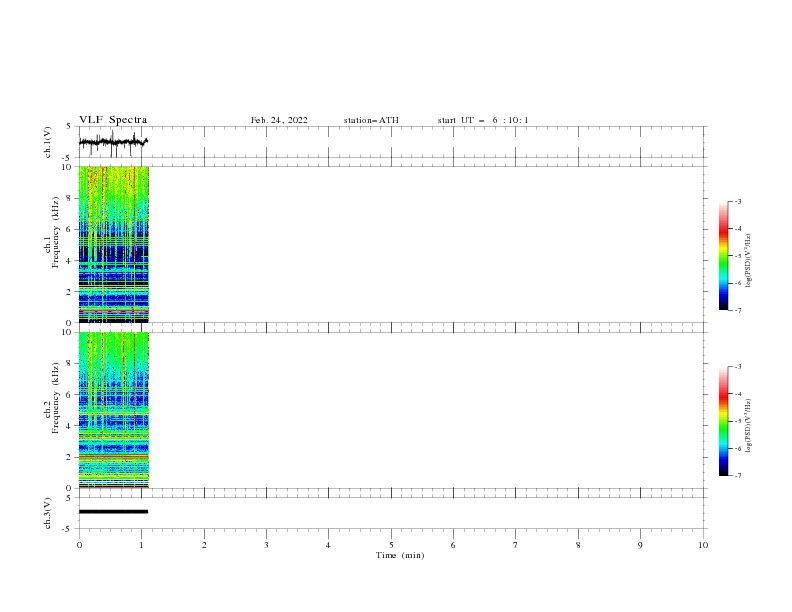Viewport: 792px width, 612px height.
Task: Click the thick black ch.3 voltage trace
Action: (113, 512)
